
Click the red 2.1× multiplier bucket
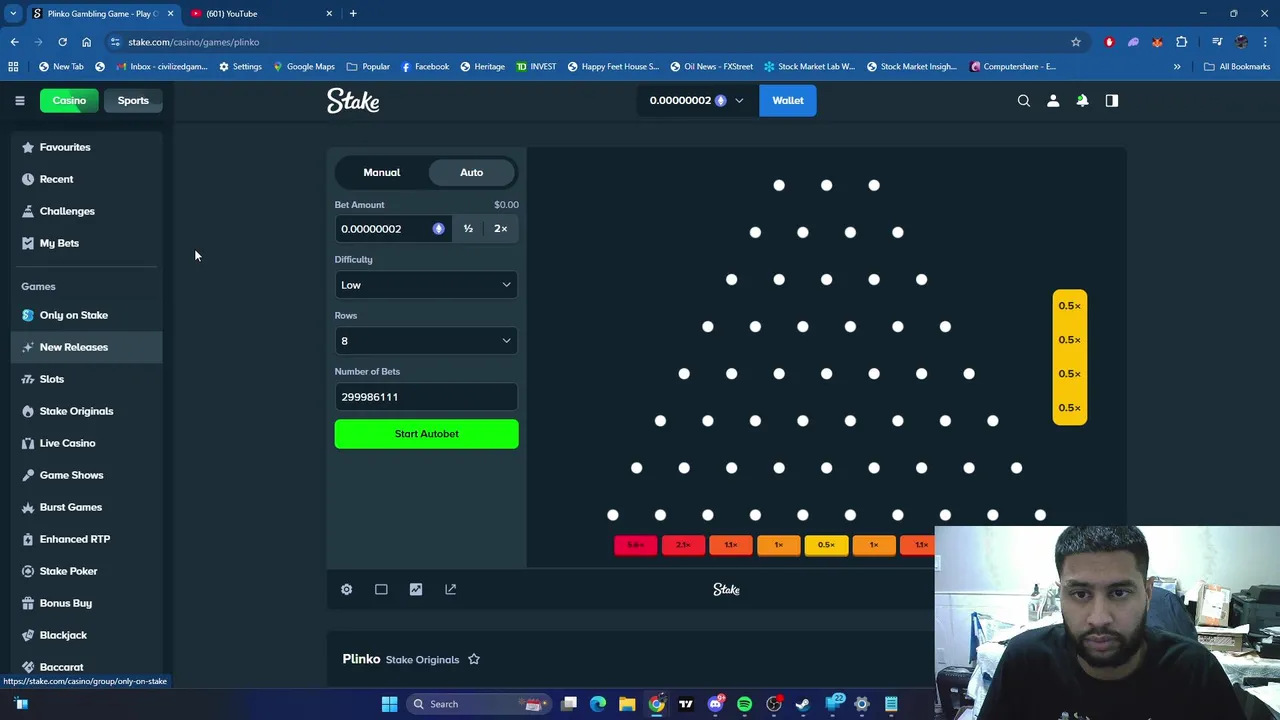pos(683,545)
